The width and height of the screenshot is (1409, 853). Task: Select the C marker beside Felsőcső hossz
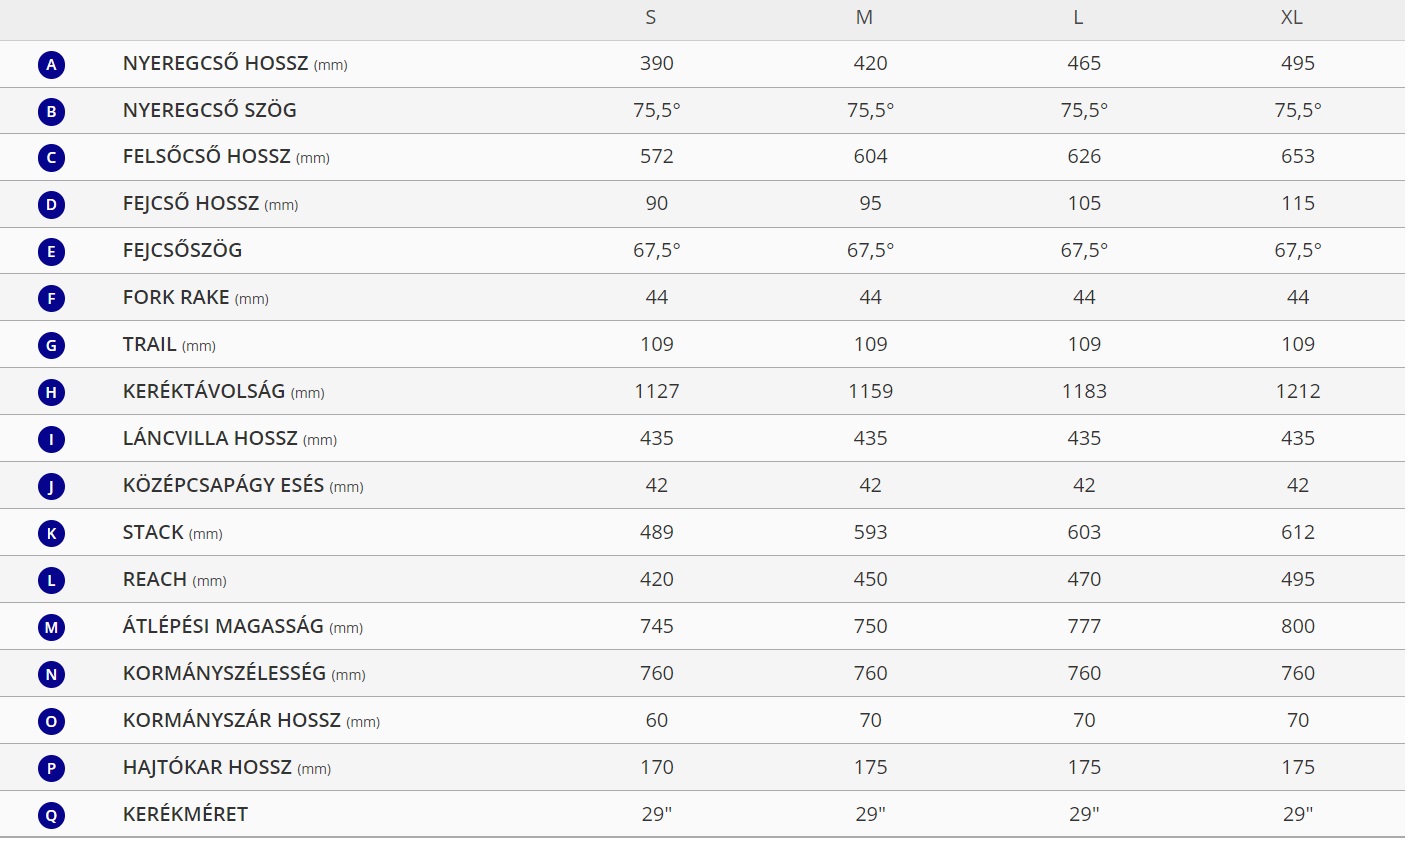pos(51,158)
